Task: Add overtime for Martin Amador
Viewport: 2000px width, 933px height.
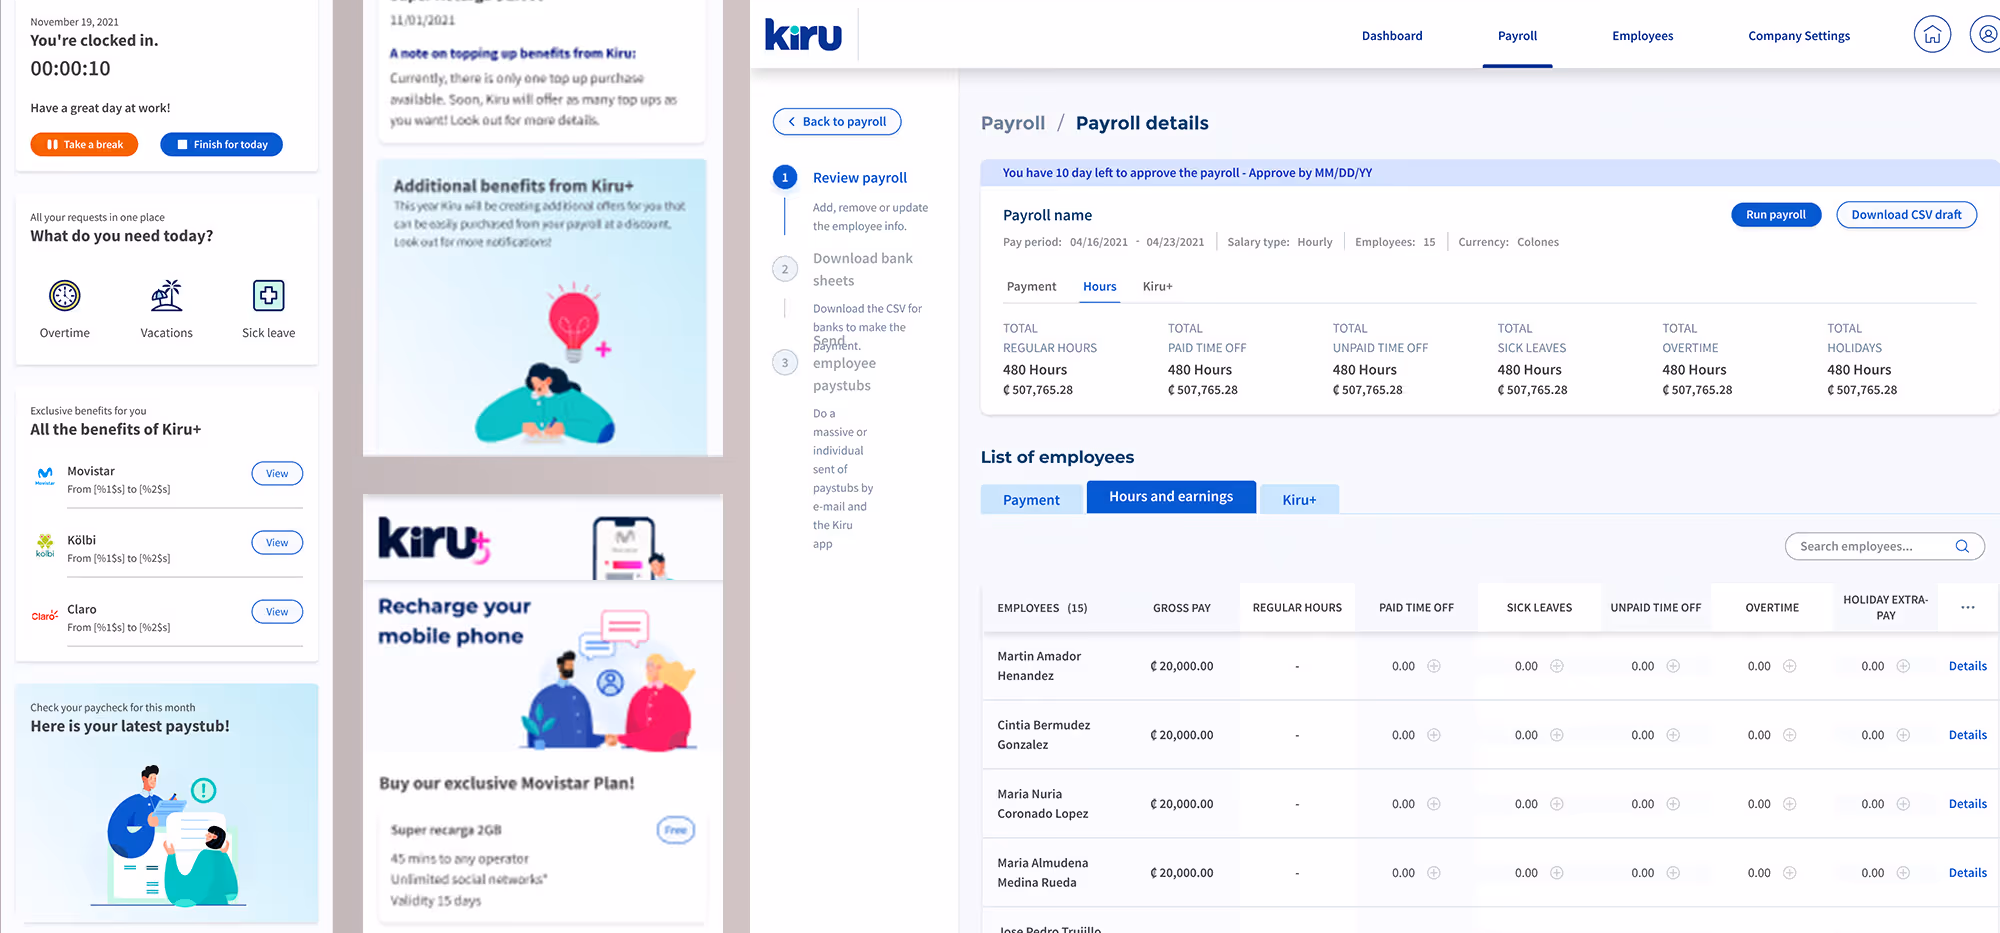Action: (1790, 666)
